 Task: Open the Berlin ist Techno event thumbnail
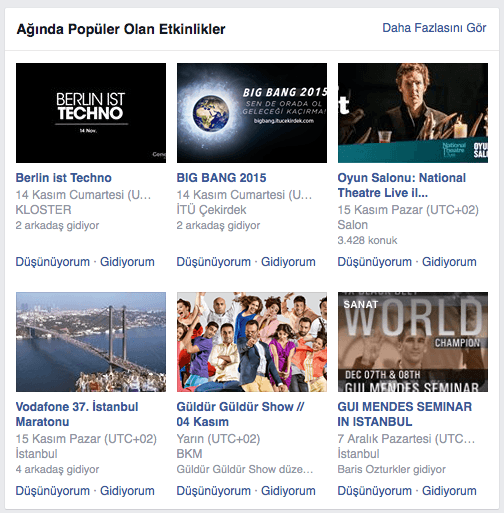pos(91,113)
